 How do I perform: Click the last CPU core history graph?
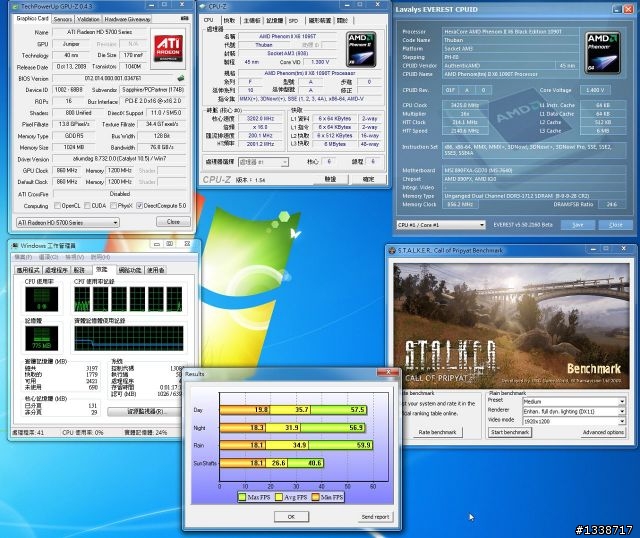click(x=174, y=299)
